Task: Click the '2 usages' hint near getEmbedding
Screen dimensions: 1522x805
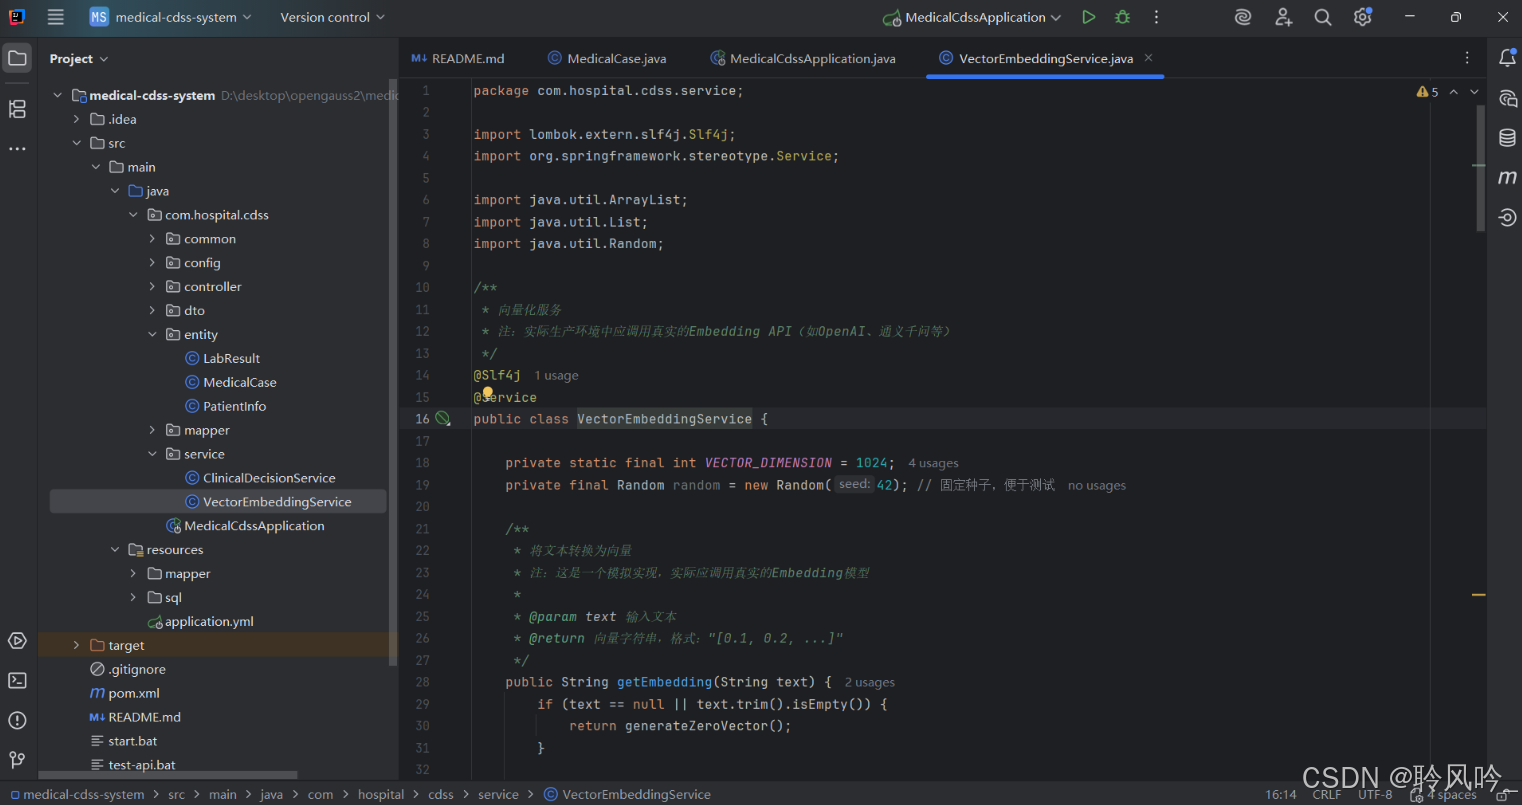Action: [870, 682]
